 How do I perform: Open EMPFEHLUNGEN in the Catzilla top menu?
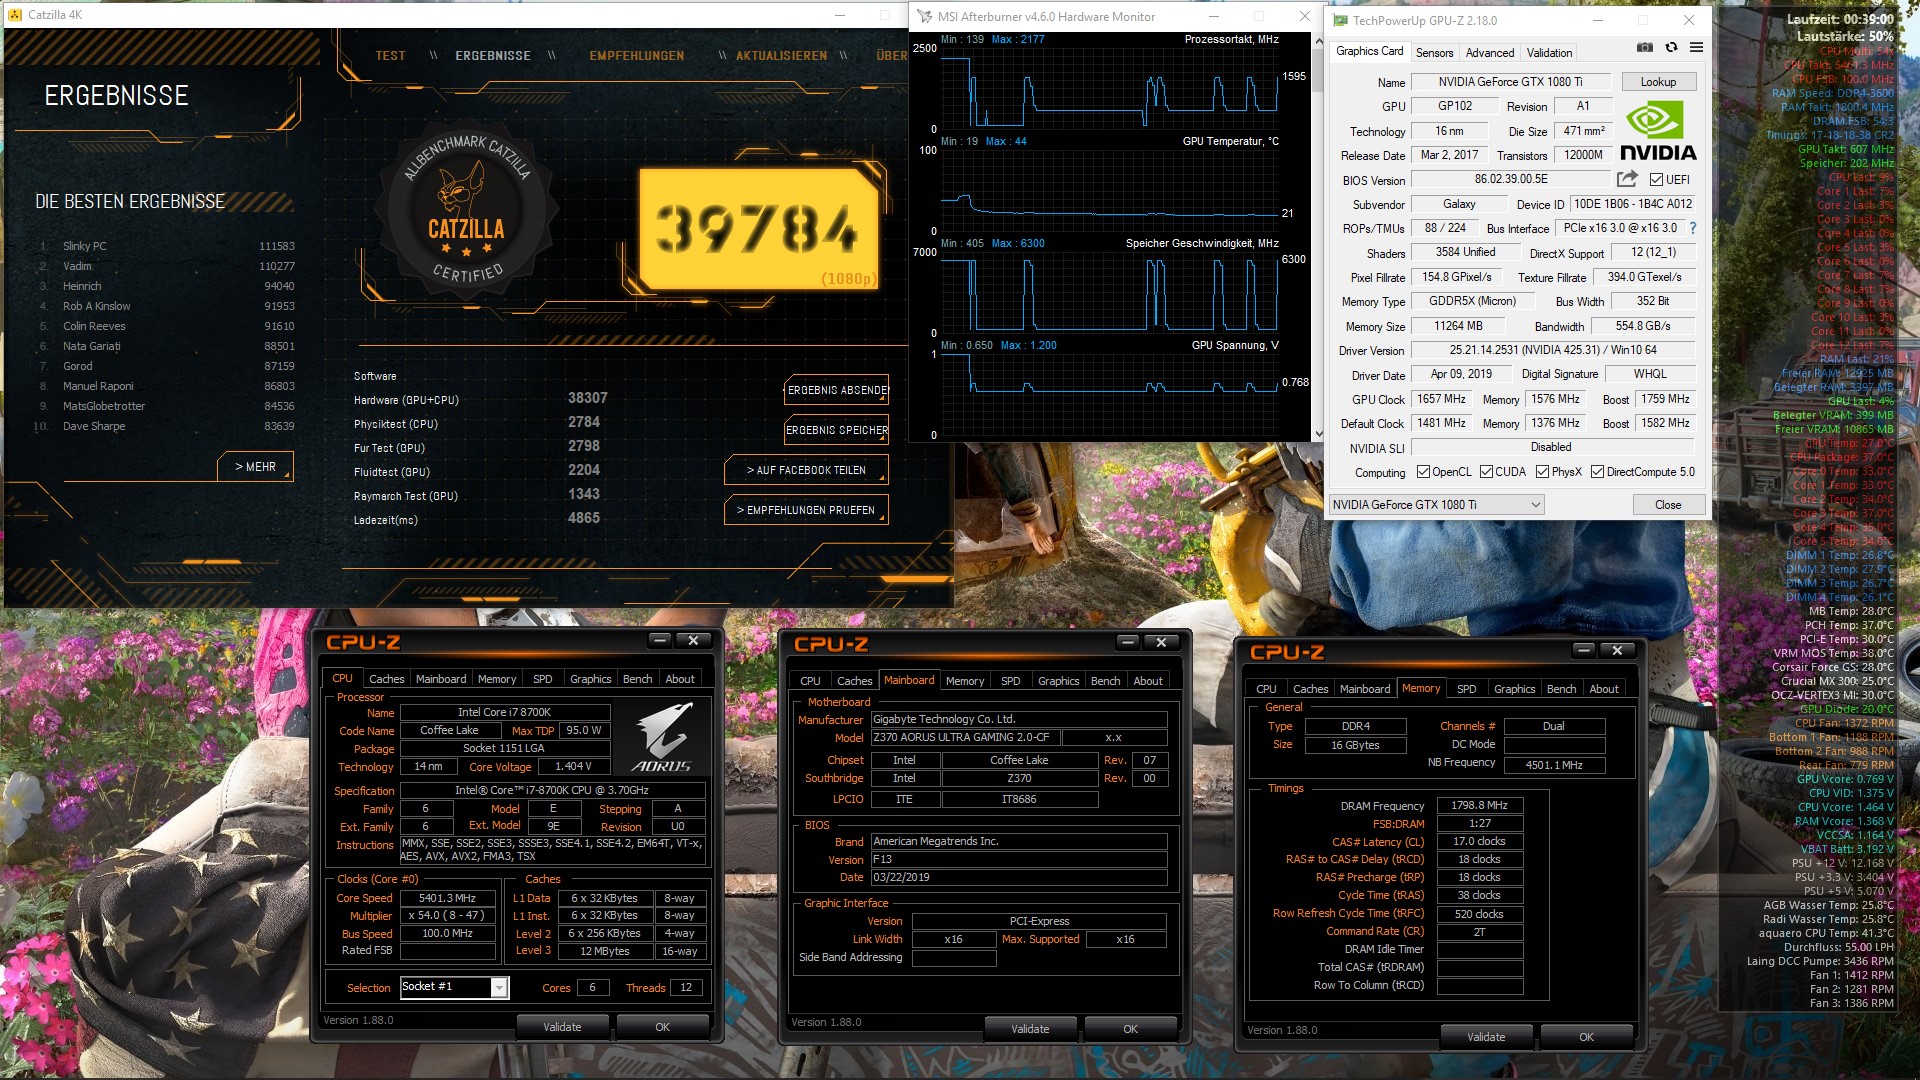tap(637, 56)
